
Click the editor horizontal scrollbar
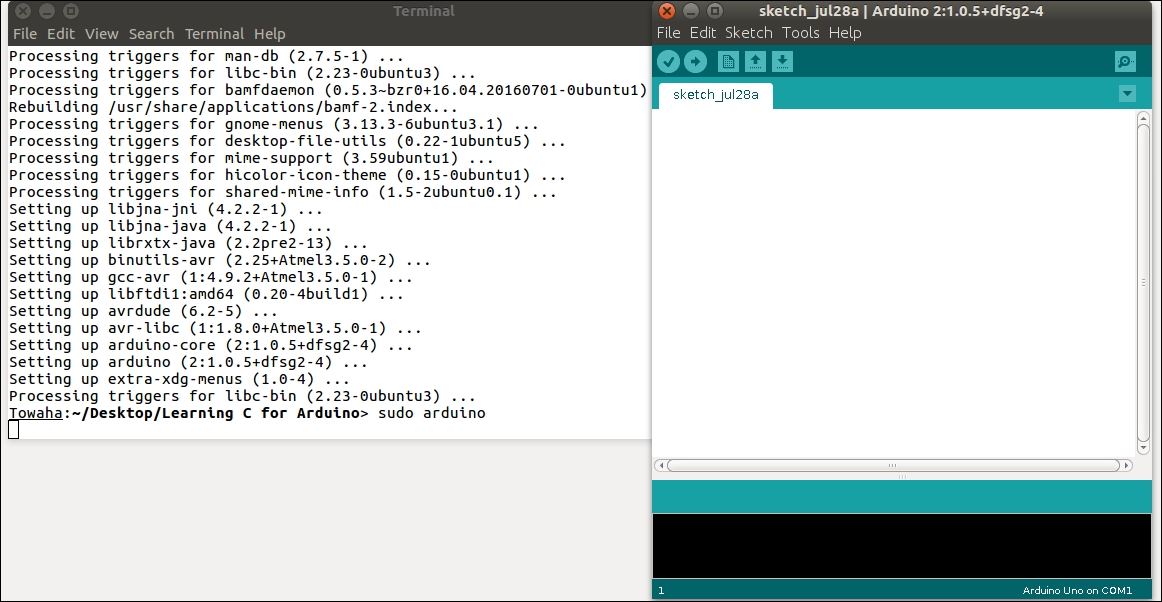coord(893,465)
